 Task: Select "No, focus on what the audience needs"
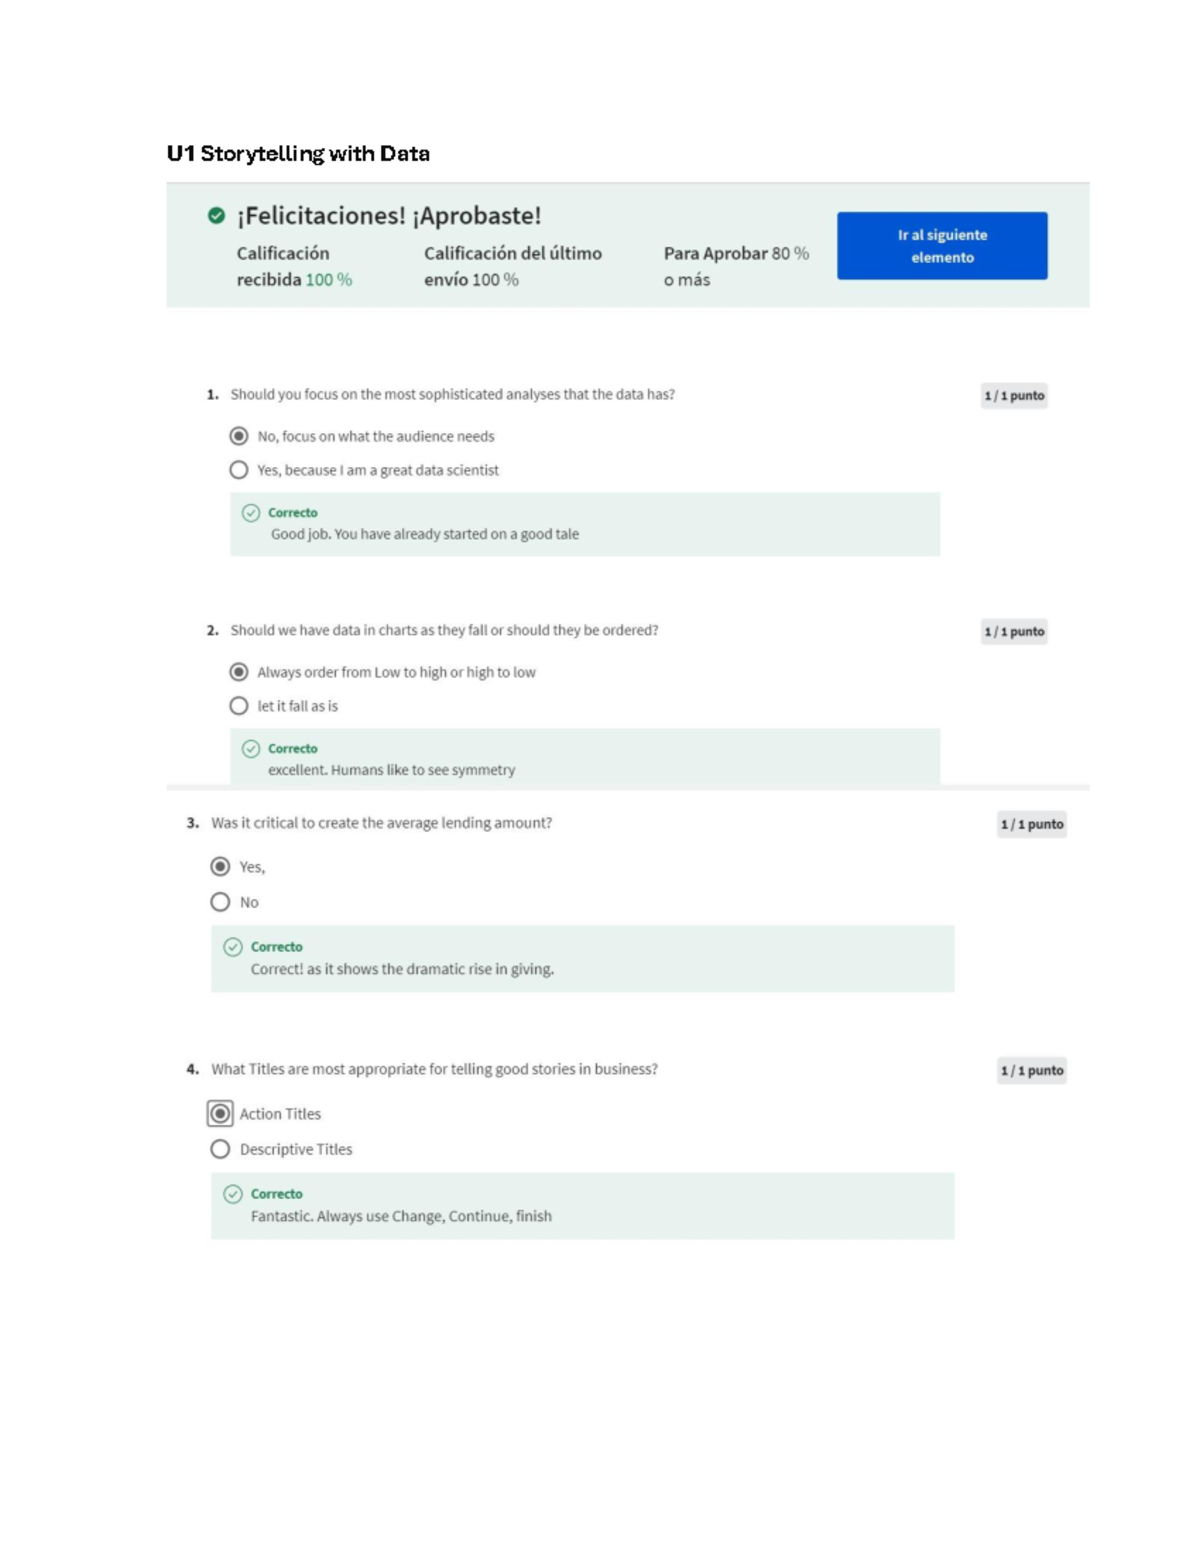click(x=238, y=436)
